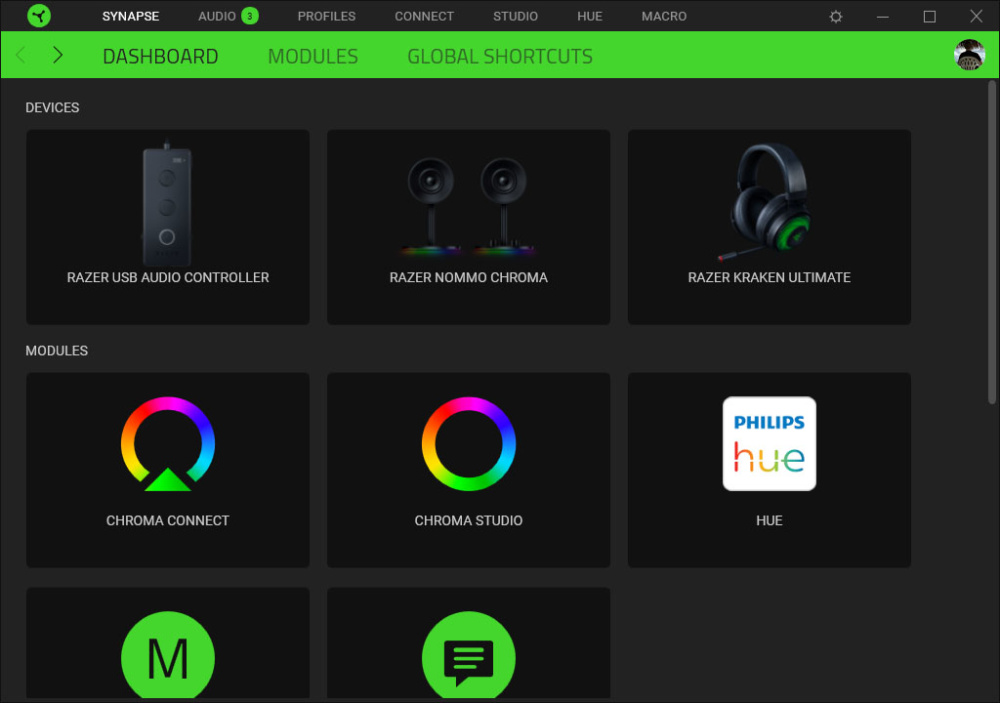Go back with the left arrow

tap(21, 56)
